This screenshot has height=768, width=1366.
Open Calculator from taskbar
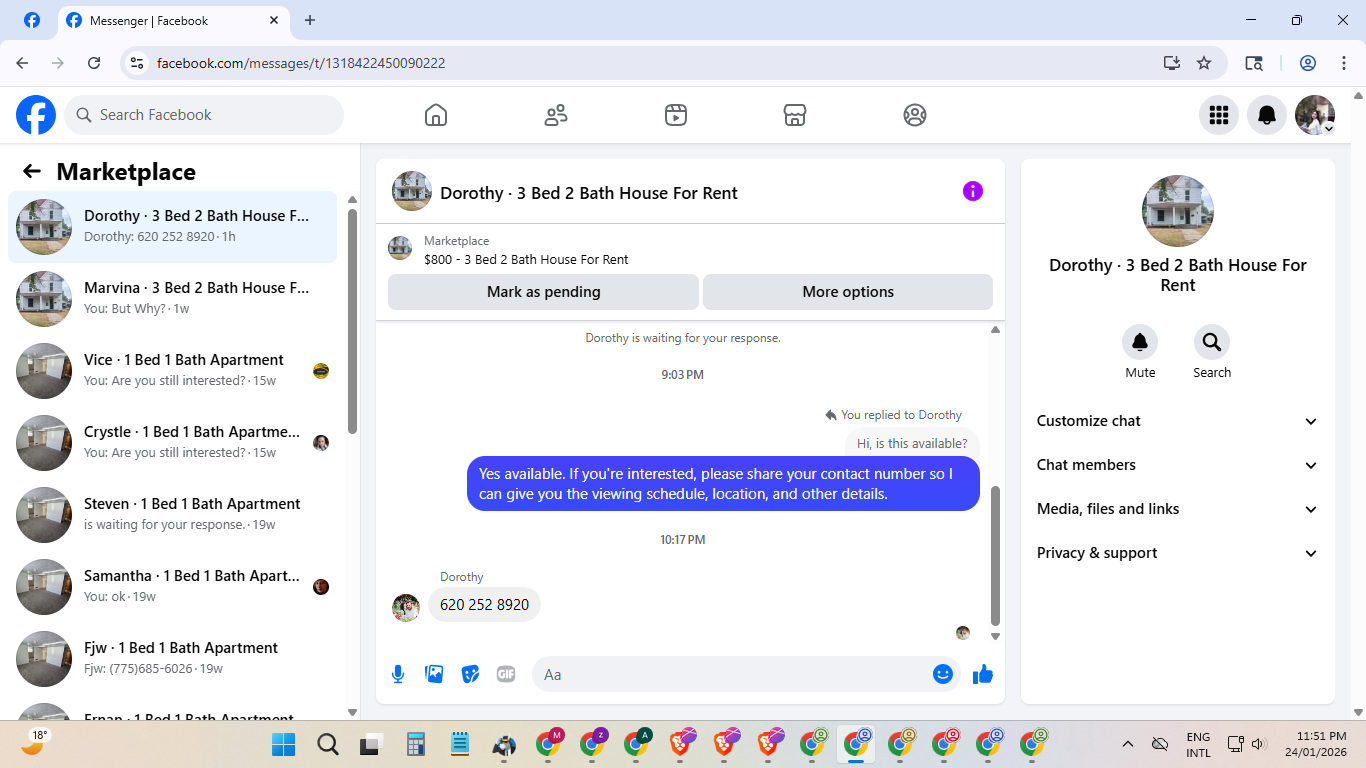pos(416,744)
